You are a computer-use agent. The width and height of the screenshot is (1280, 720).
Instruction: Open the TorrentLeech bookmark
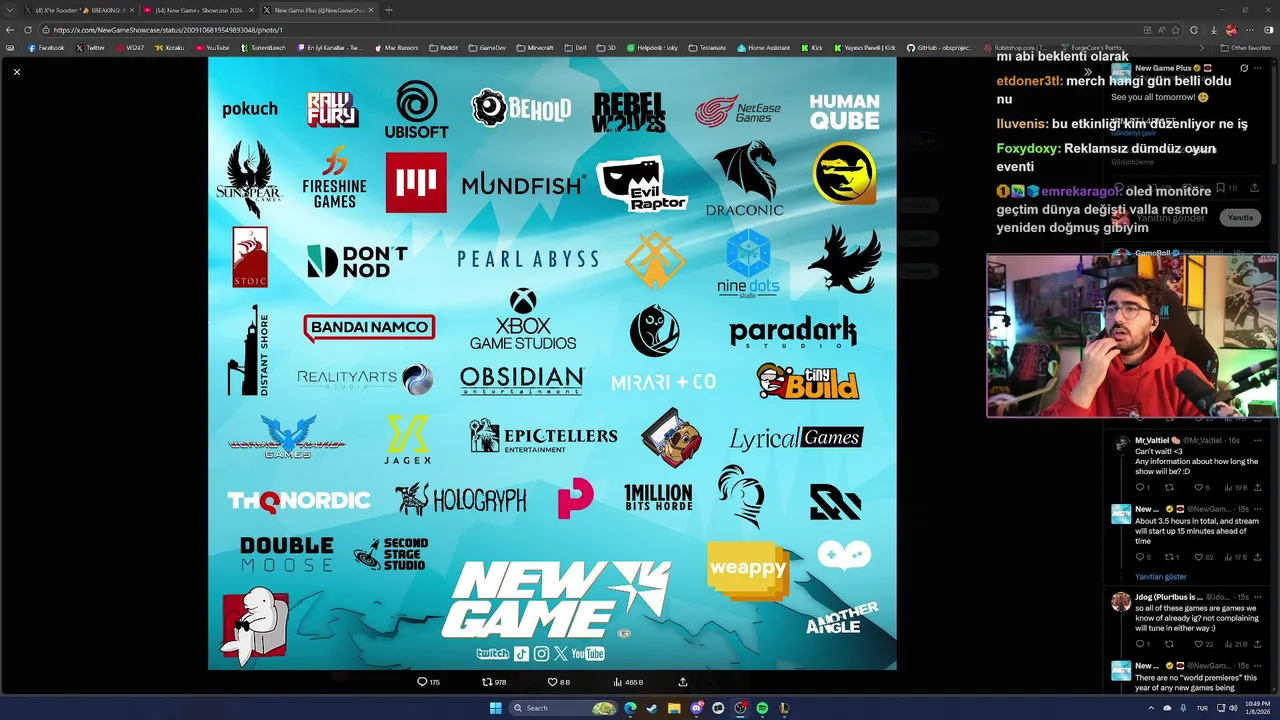click(264, 48)
